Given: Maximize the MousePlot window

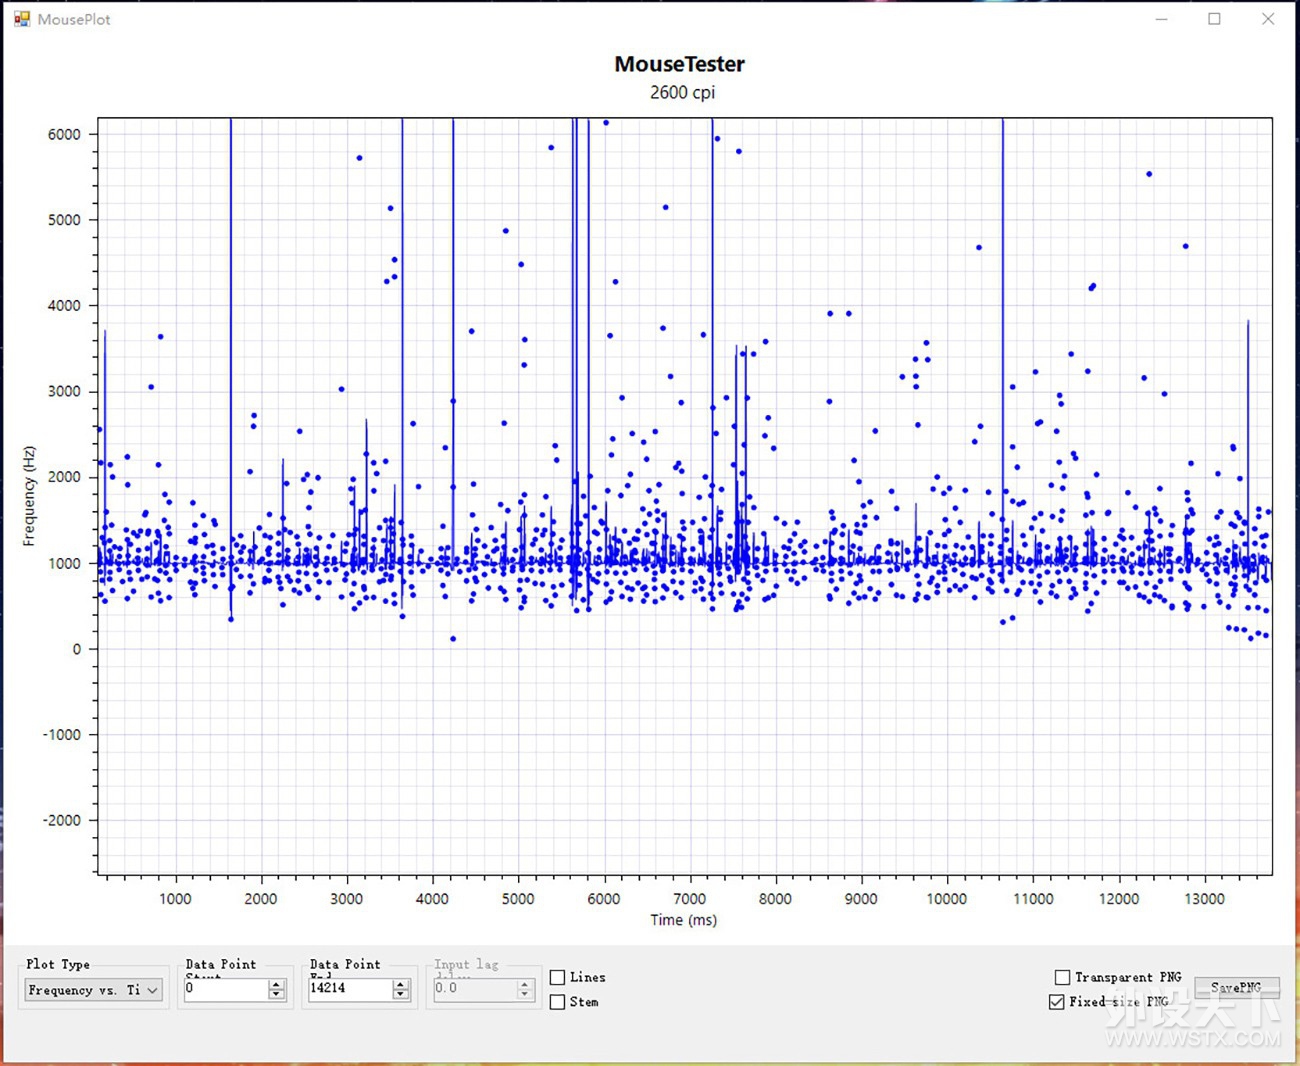Looking at the screenshot, I should click(1214, 19).
